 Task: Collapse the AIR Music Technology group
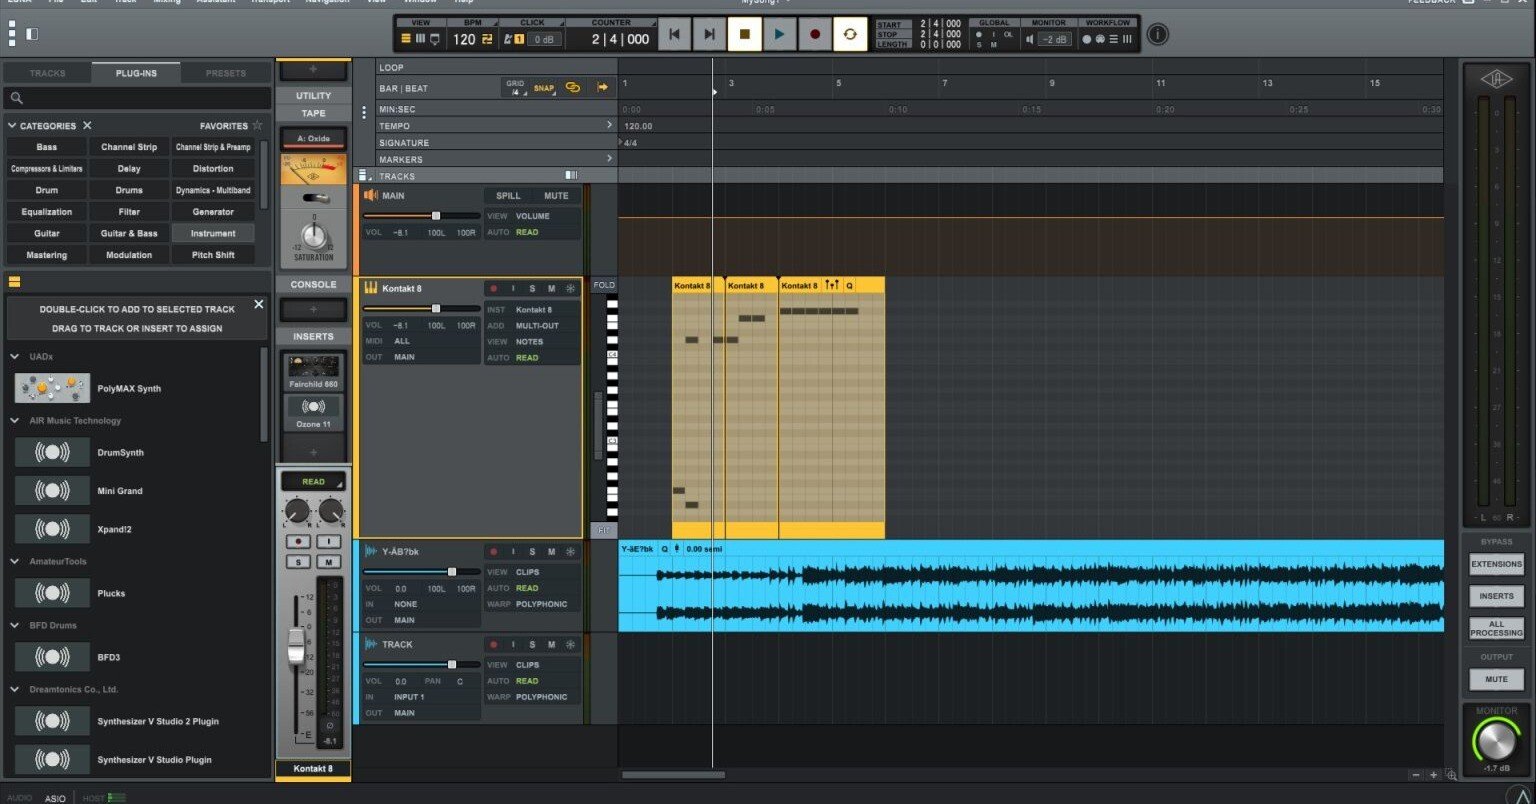click(14, 420)
